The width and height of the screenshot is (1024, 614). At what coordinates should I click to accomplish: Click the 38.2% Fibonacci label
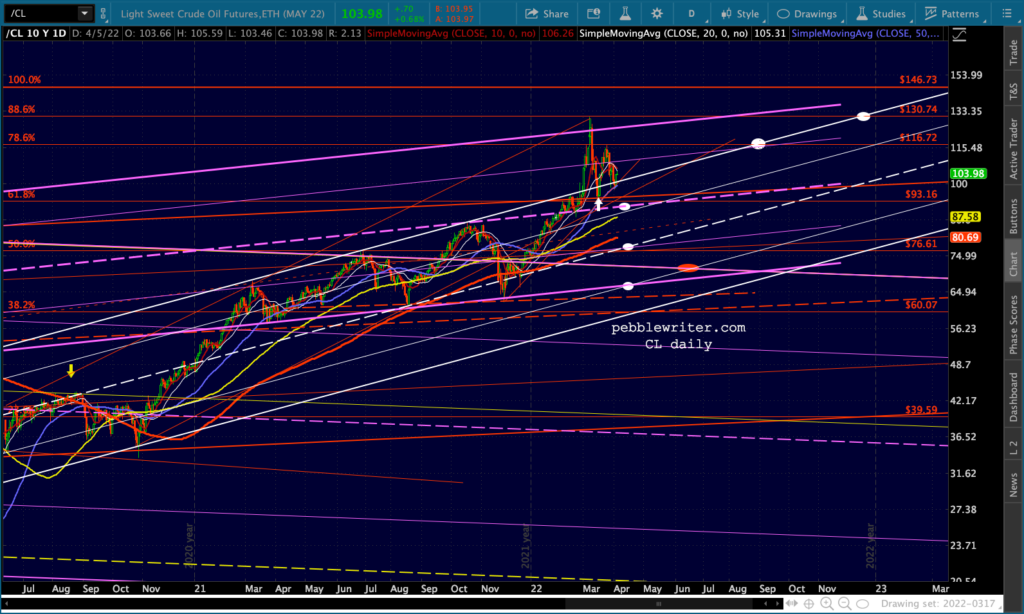[22, 305]
